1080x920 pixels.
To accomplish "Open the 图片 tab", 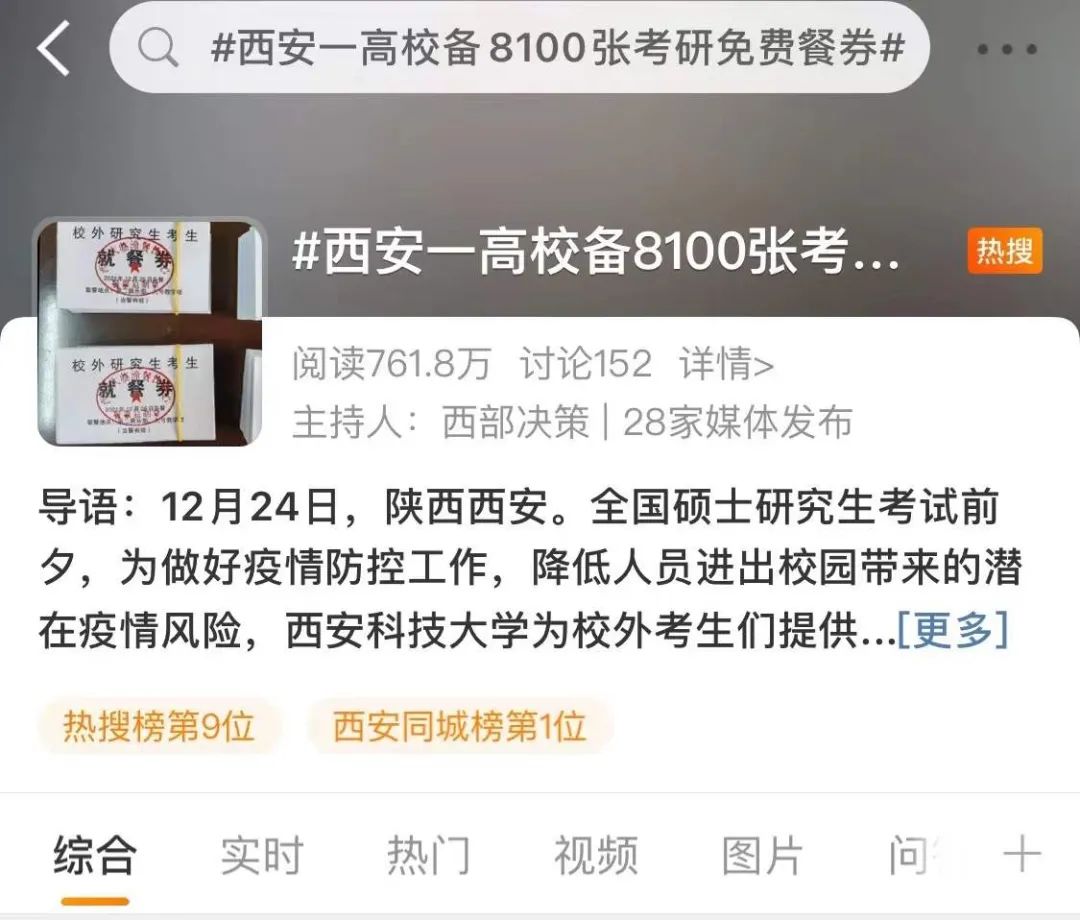I will 762,855.
